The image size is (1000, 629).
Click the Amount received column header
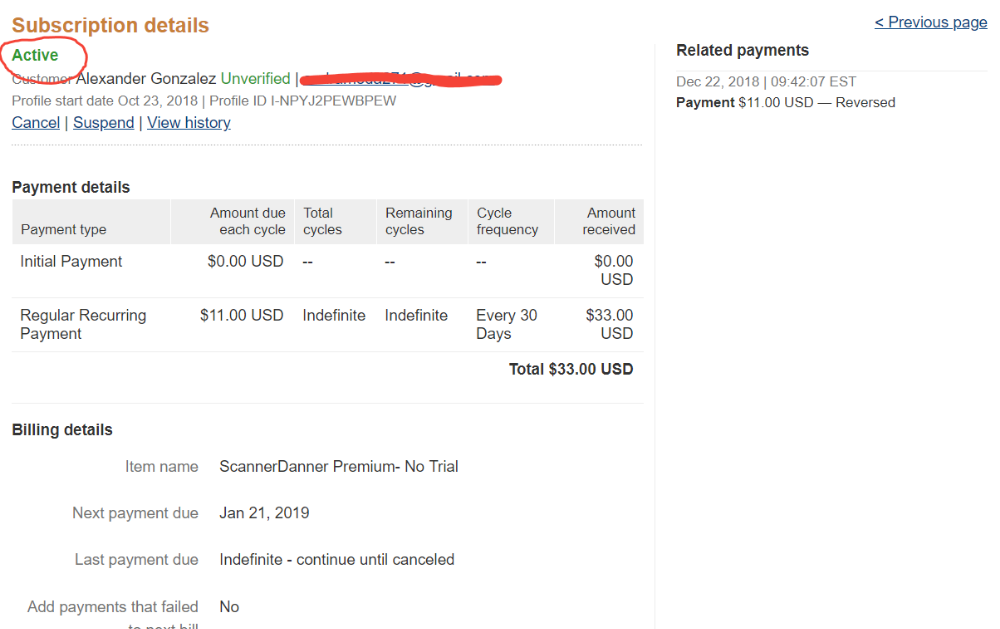(x=608, y=221)
